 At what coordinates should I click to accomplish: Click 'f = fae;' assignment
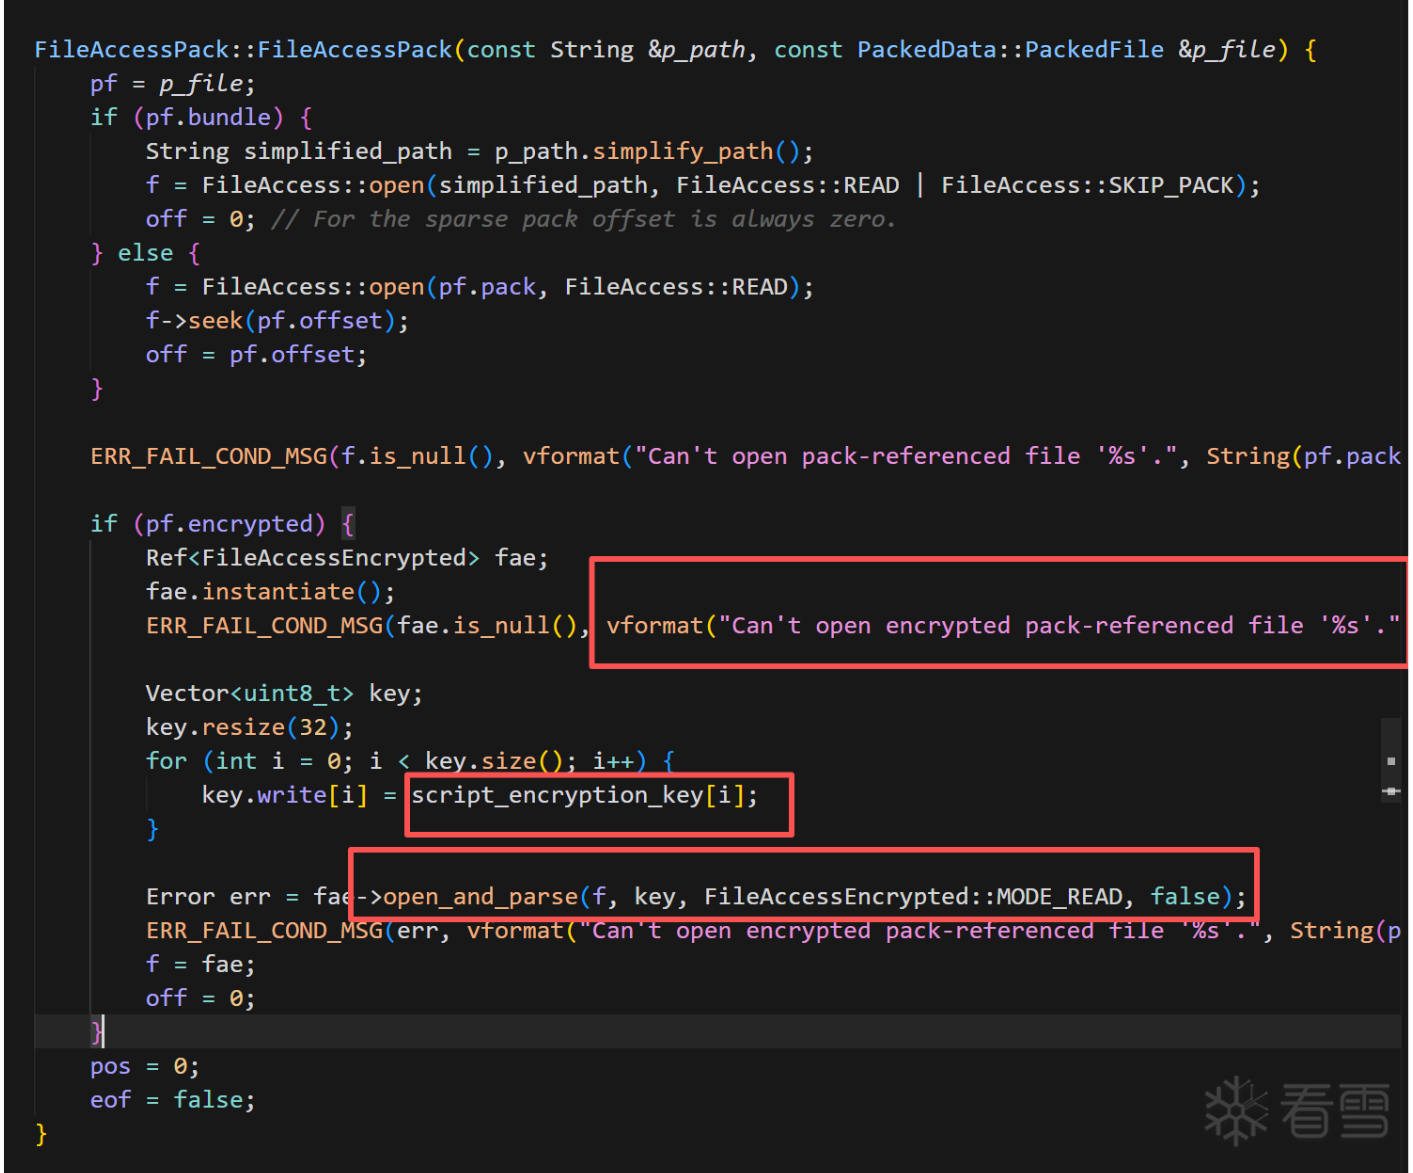pyautogui.click(x=201, y=965)
